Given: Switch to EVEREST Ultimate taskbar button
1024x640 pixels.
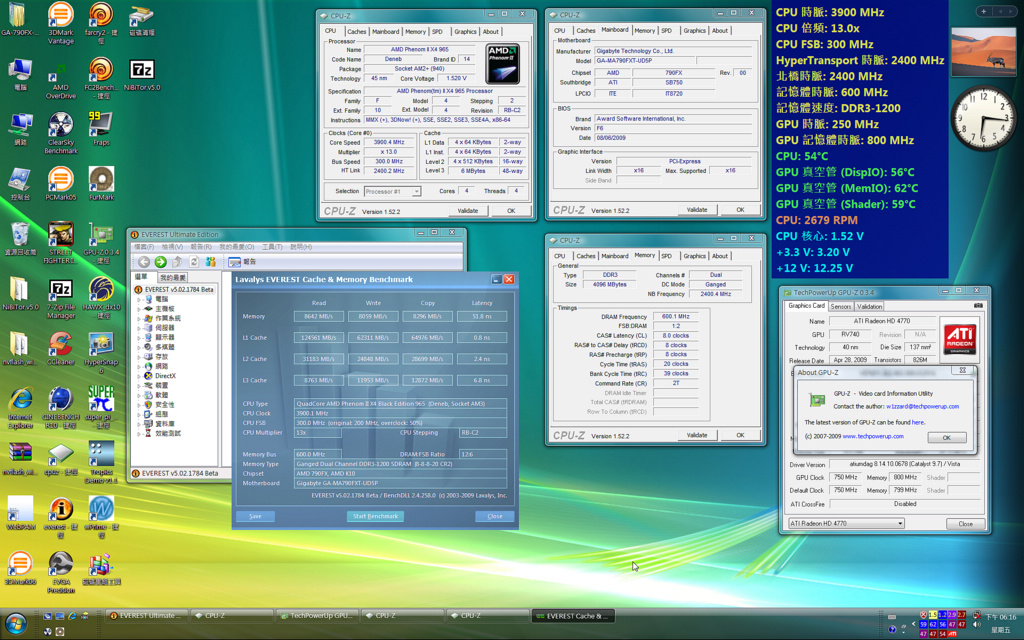Looking at the screenshot, I should point(147,615).
